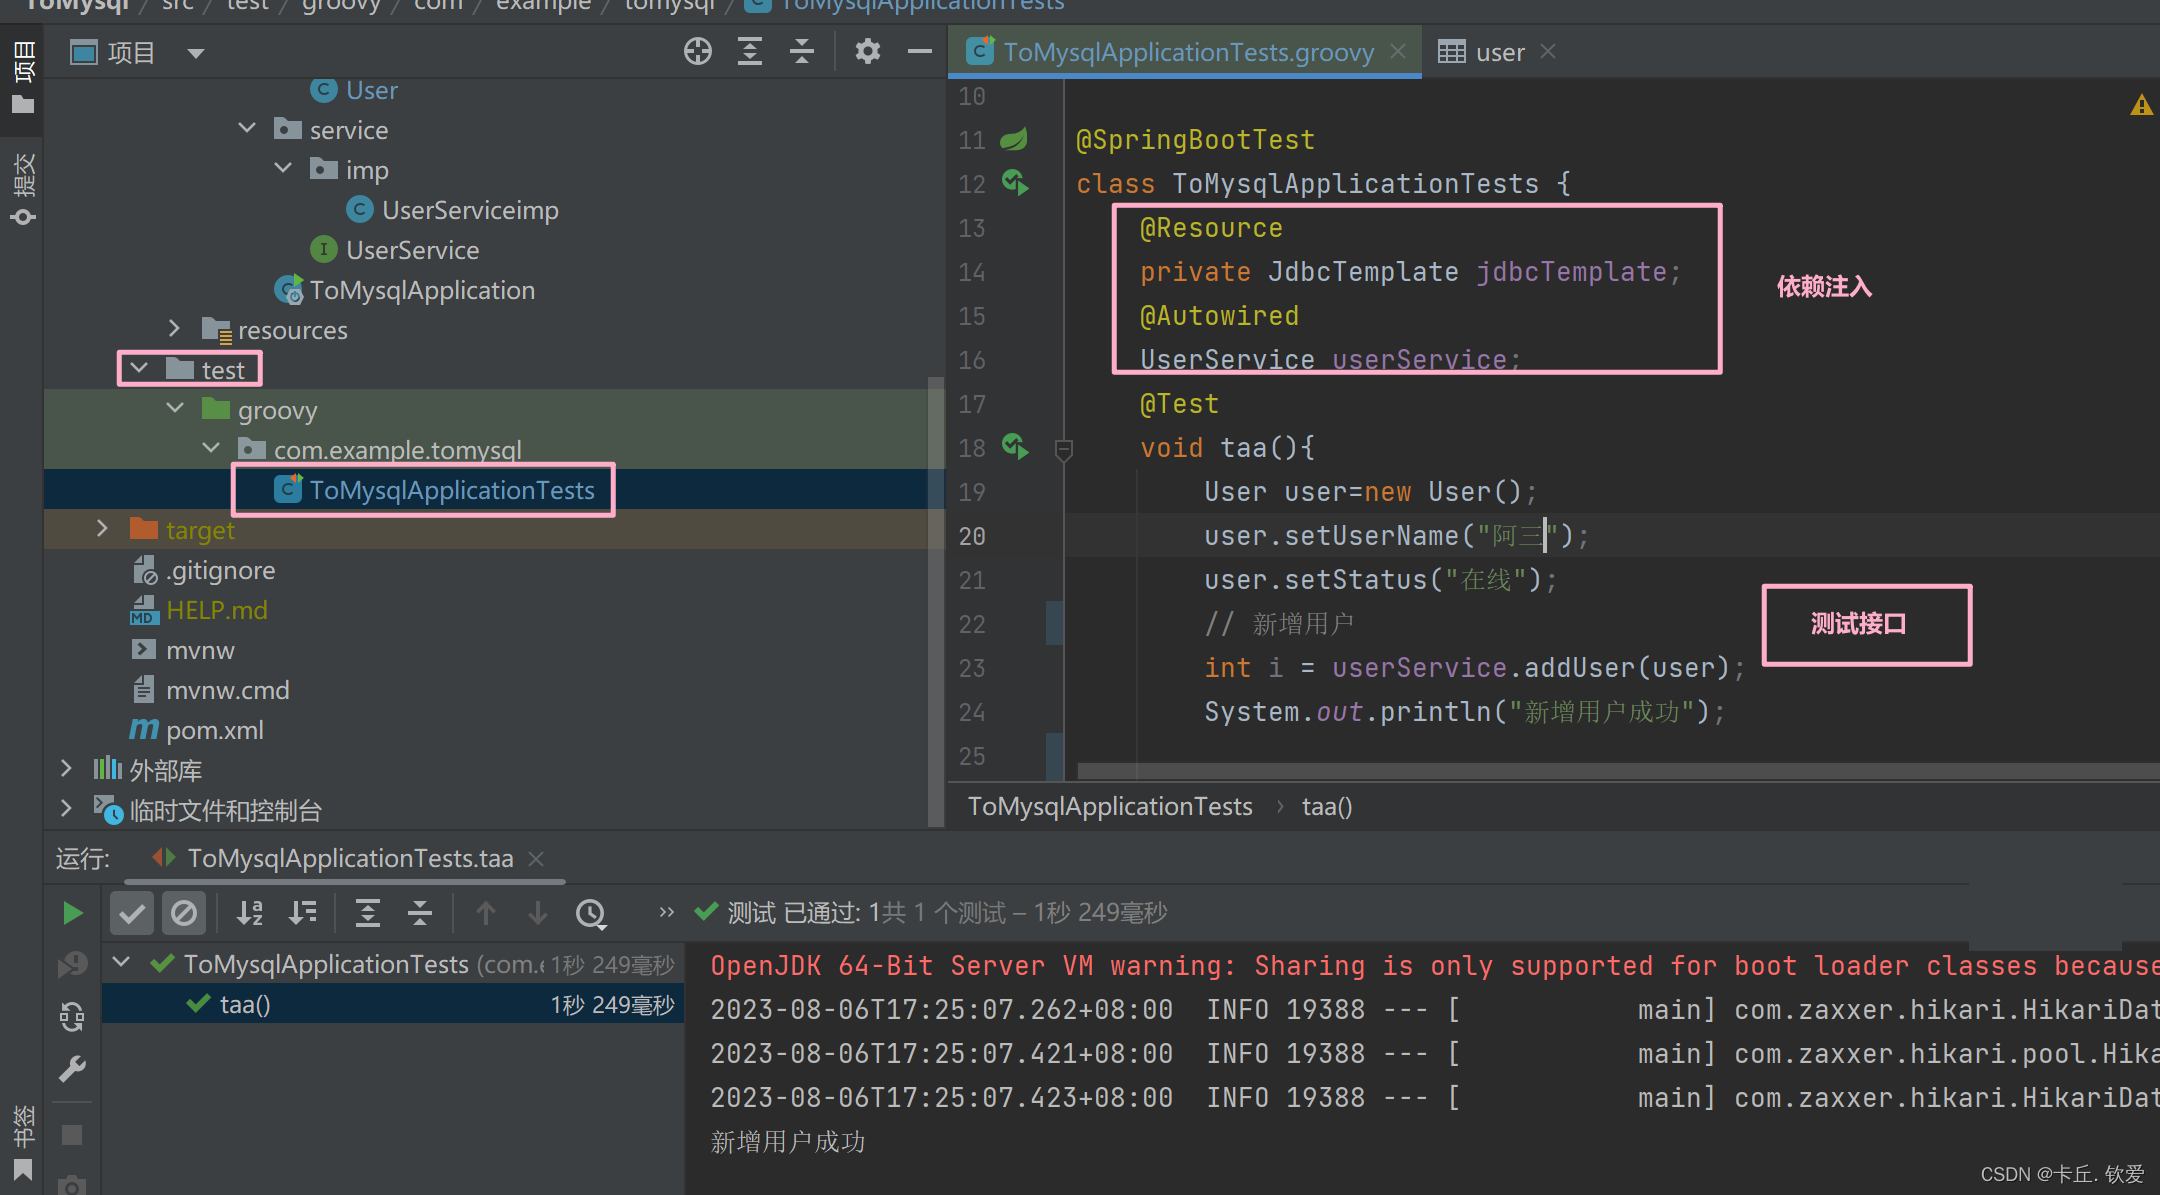Click the green rerun test play button
The height and width of the screenshot is (1195, 2160).
click(72, 913)
